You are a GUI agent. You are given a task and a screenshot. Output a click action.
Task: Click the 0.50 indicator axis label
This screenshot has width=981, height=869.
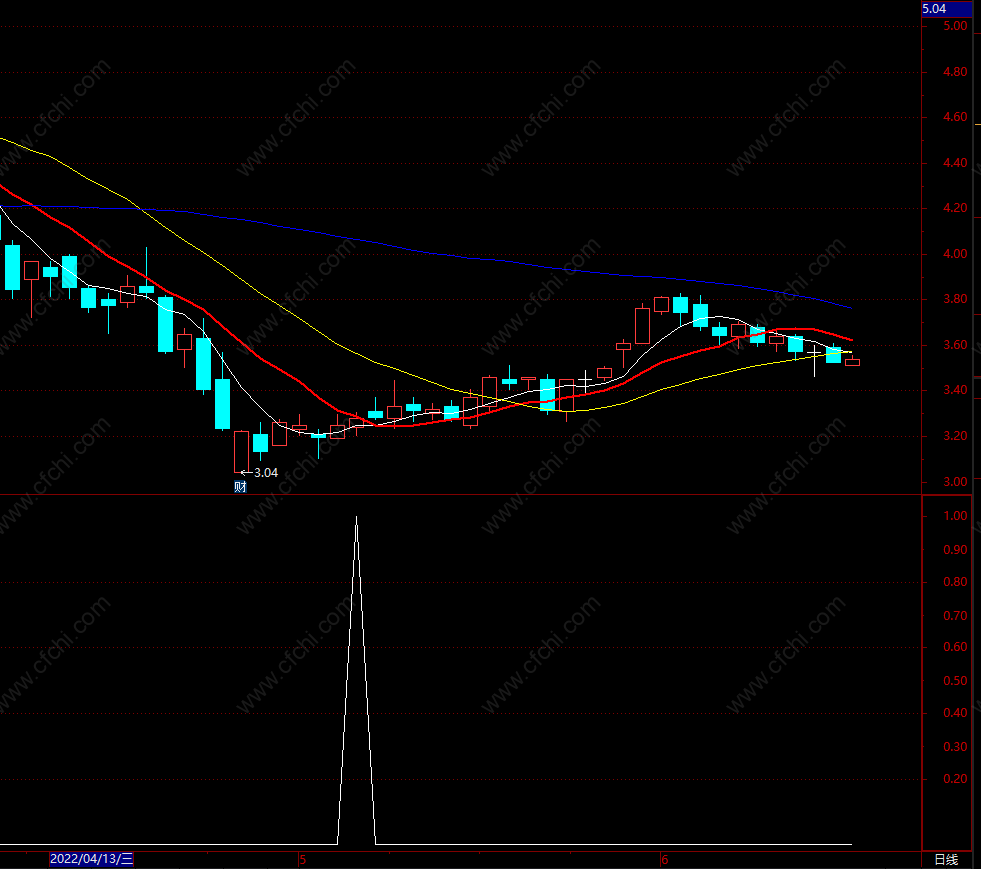955,681
